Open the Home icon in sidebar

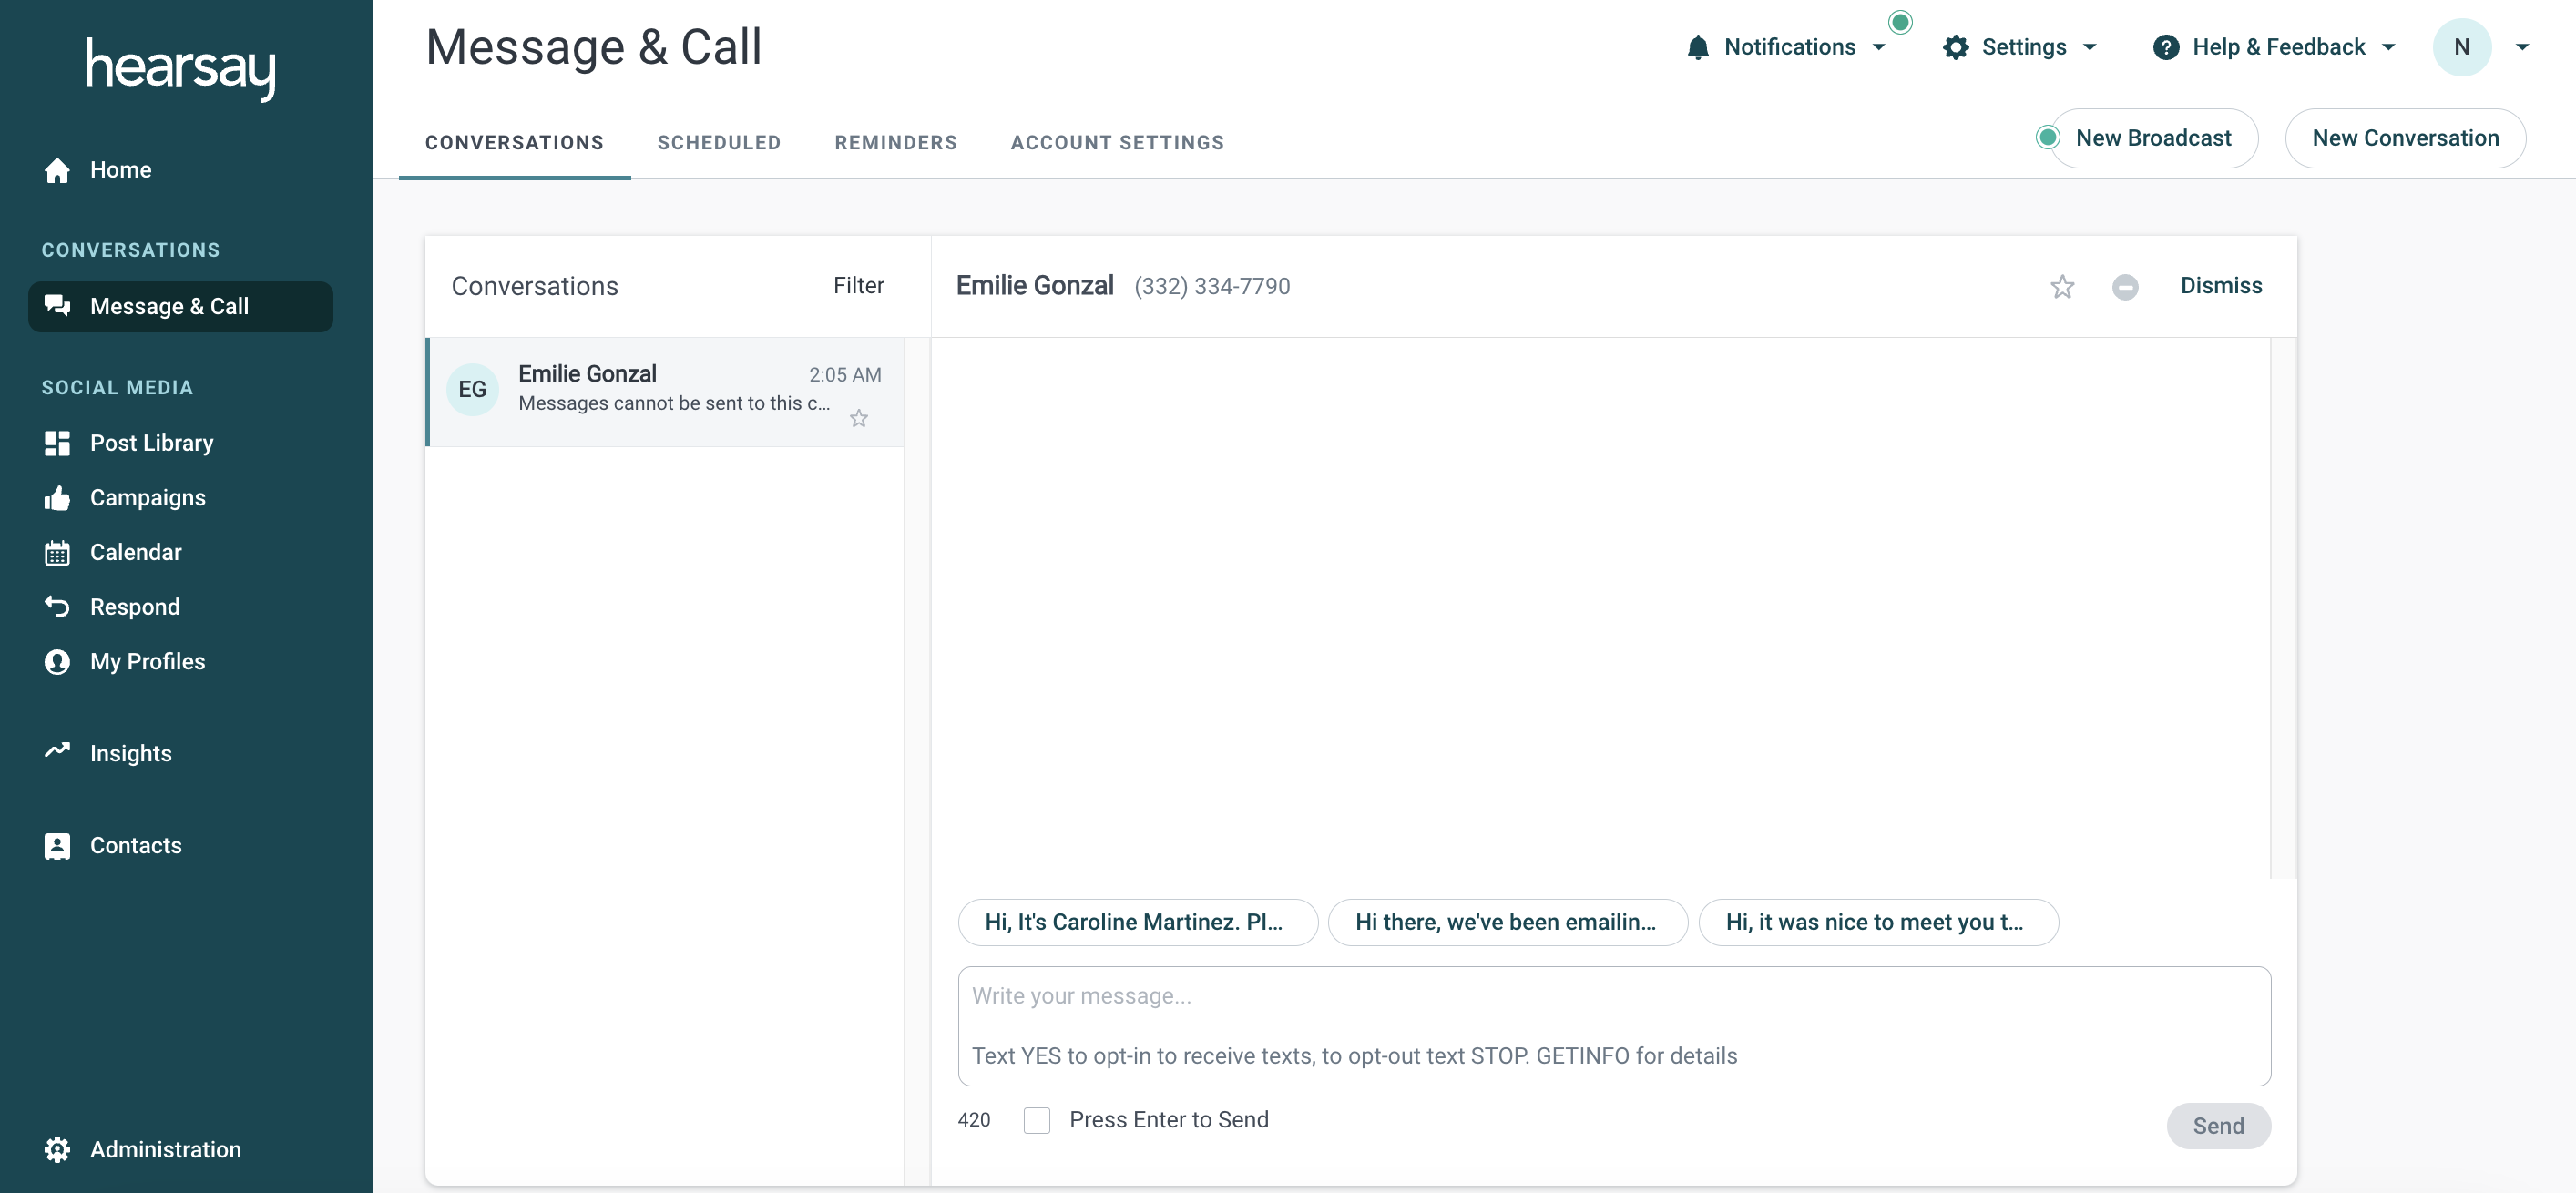pyautogui.click(x=57, y=170)
